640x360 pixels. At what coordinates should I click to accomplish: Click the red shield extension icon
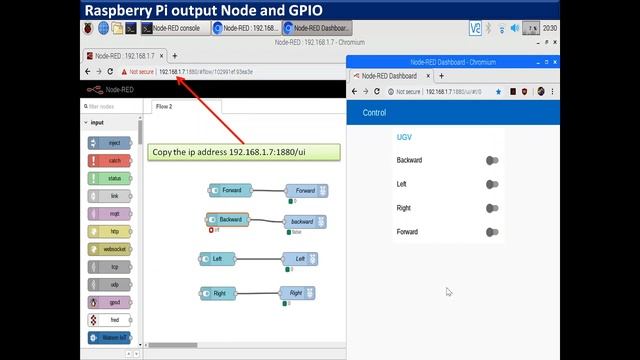pos(524,91)
